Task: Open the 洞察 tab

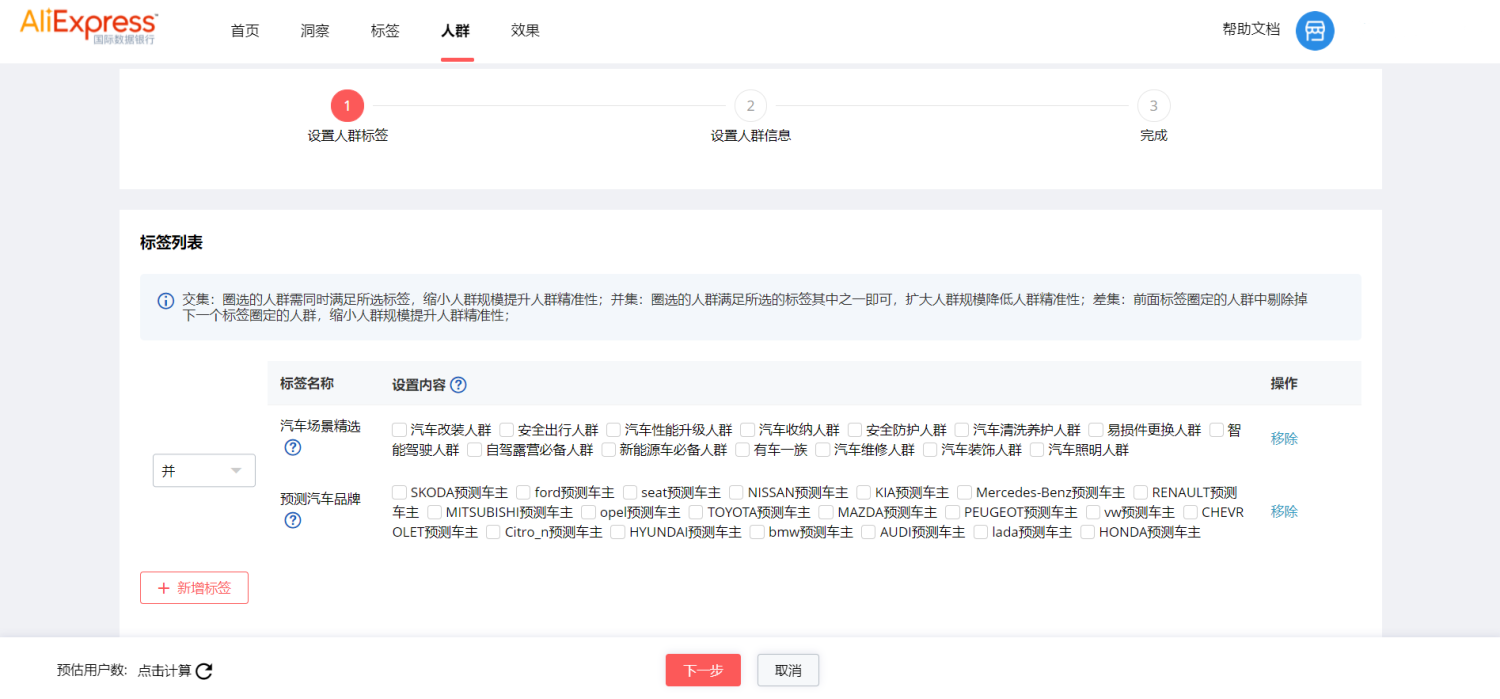Action: pos(315,30)
